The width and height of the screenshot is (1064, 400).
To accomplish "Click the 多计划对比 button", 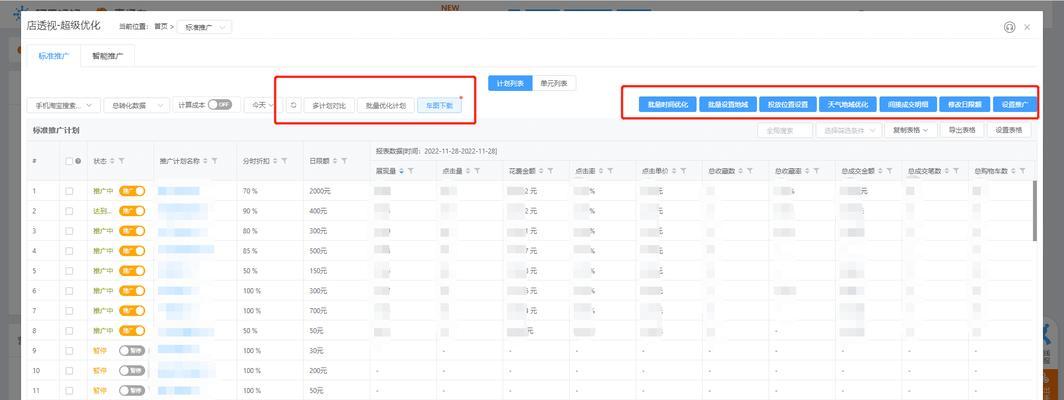I will click(x=329, y=105).
